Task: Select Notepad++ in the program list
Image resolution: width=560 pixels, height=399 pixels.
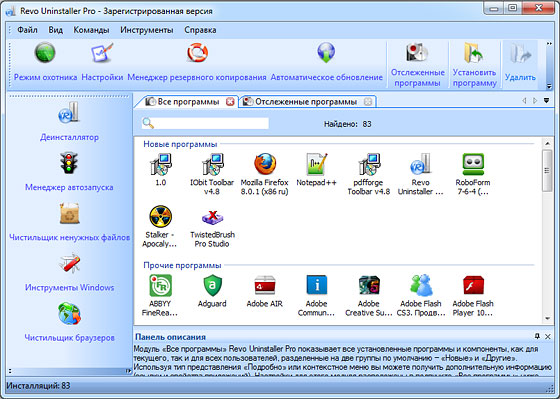Action: [x=316, y=170]
